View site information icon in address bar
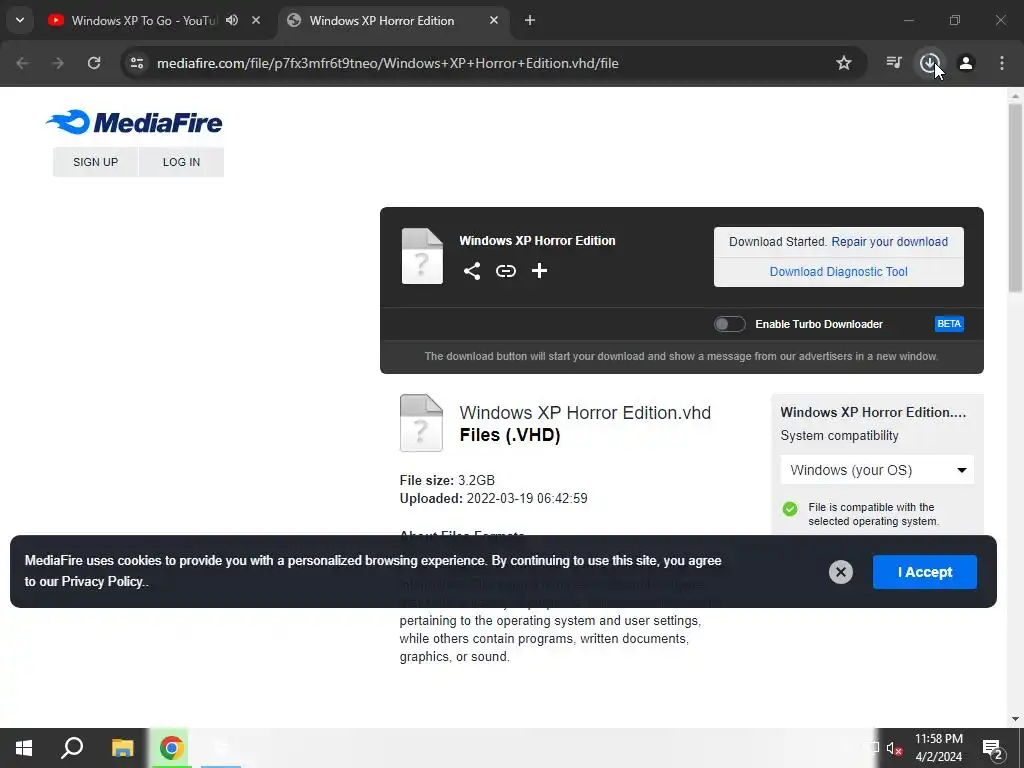This screenshot has height=768, width=1024. click(x=137, y=63)
